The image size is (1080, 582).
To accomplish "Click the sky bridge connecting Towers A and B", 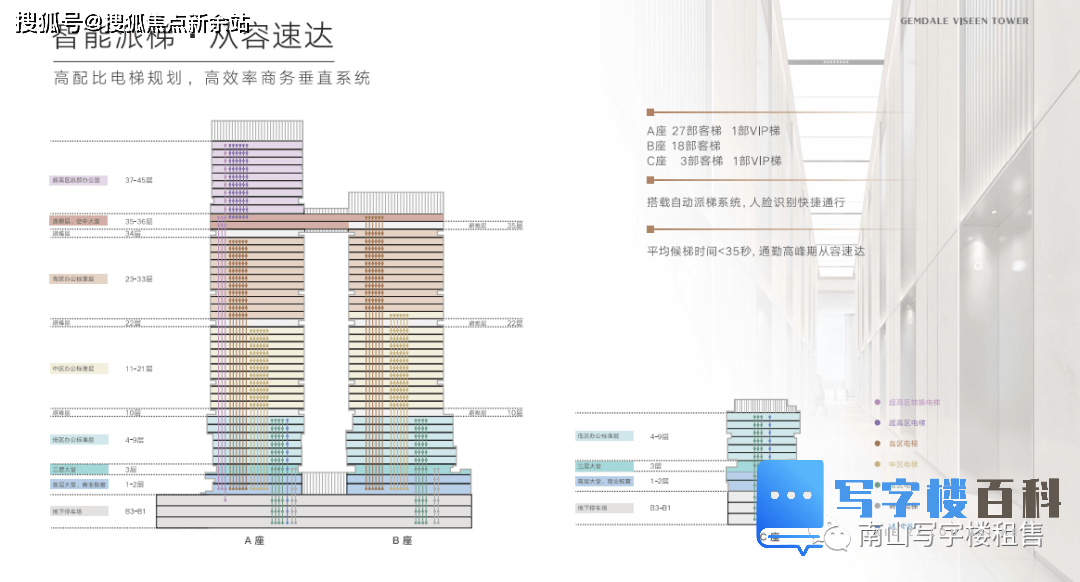I will [x=326, y=220].
